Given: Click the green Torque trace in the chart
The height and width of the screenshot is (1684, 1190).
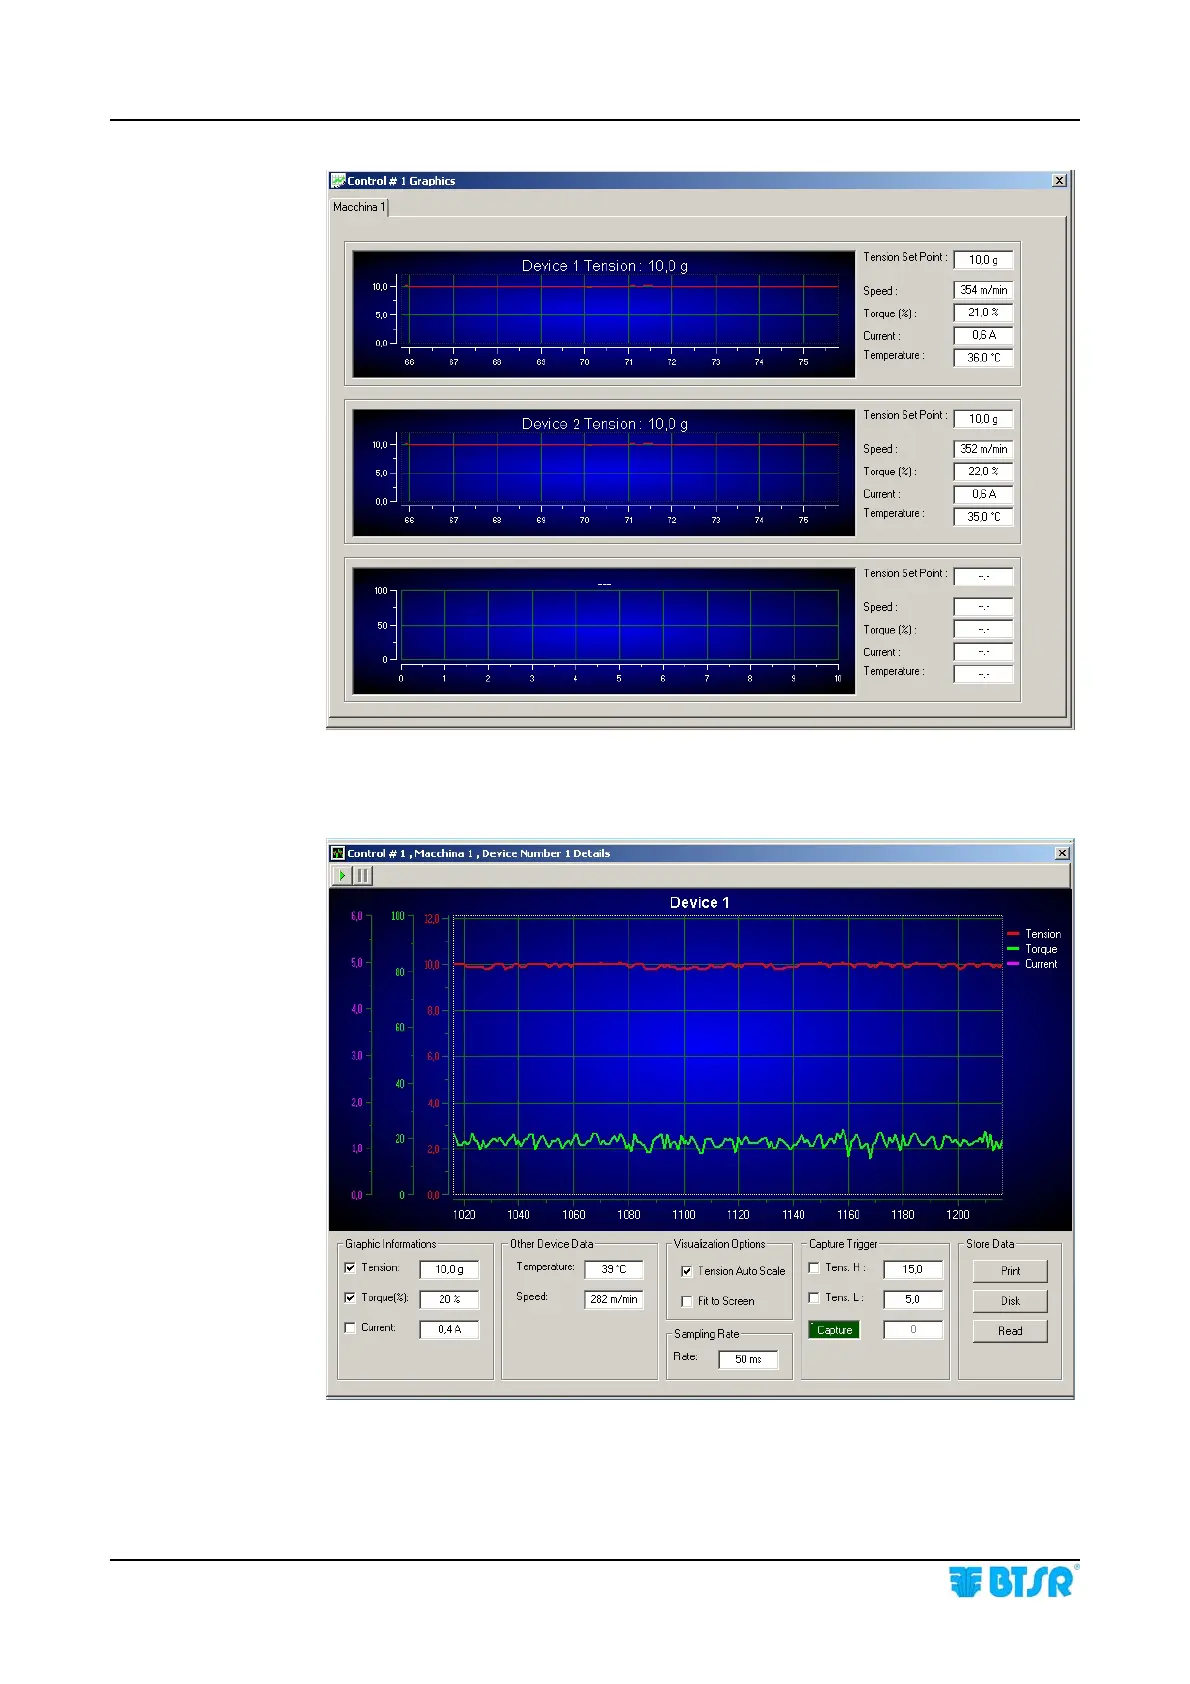Looking at the screenshot, I should [x=728, y=1141].
